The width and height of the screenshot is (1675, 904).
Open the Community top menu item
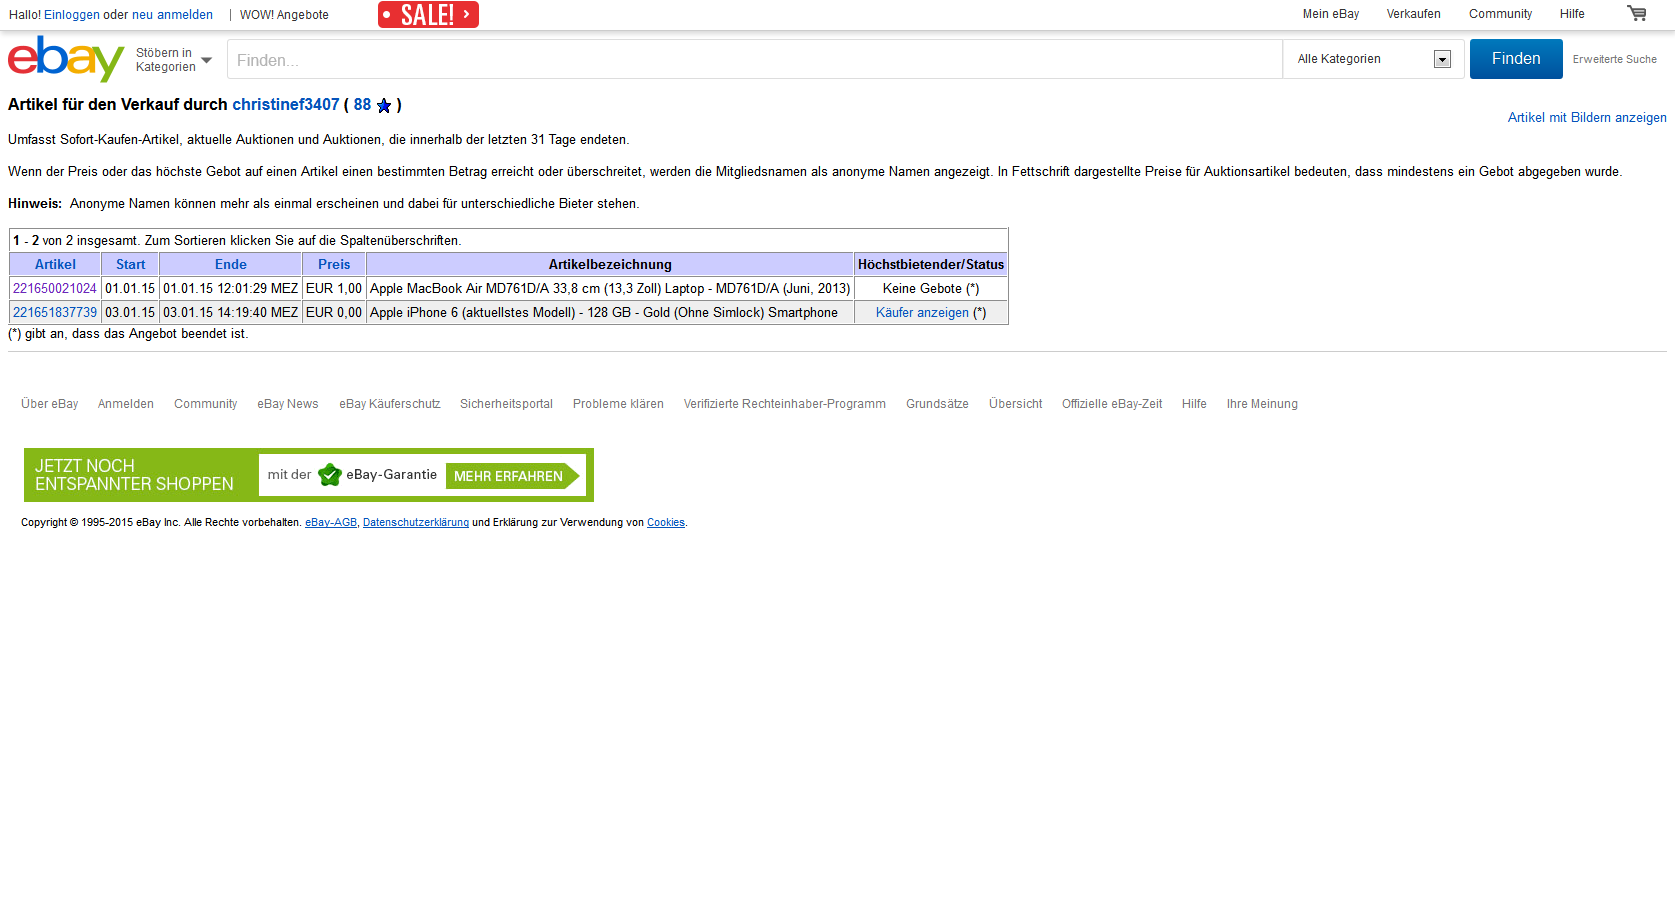[1500, 14]
